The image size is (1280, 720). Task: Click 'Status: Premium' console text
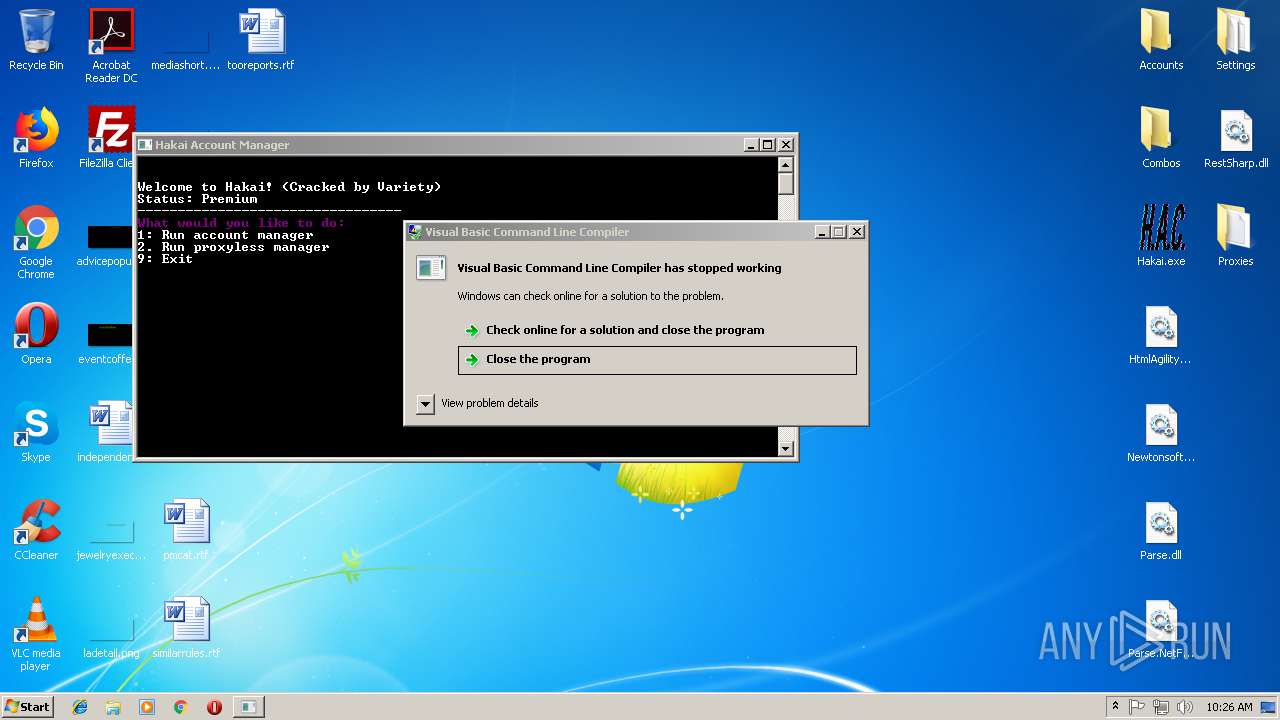tap(197, 199)
